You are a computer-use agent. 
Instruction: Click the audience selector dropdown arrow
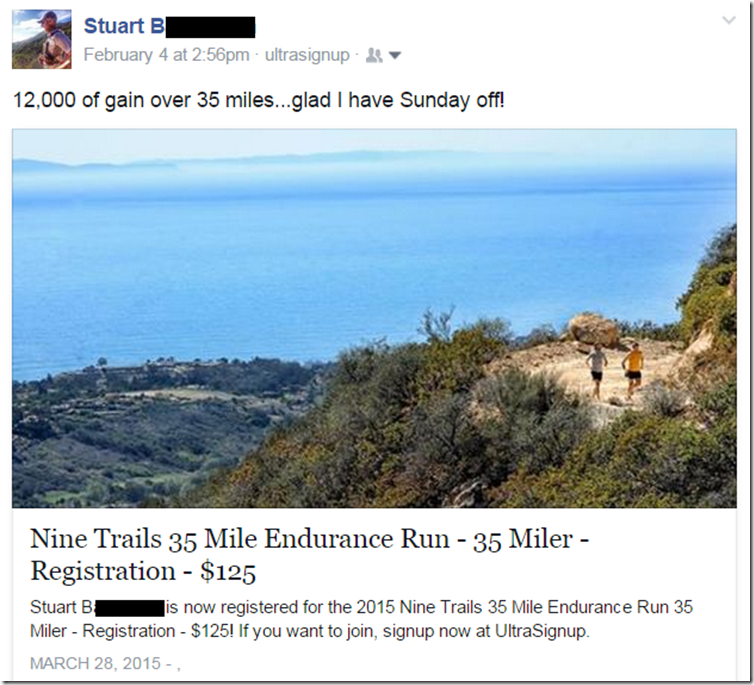click(x=395, y=55)
